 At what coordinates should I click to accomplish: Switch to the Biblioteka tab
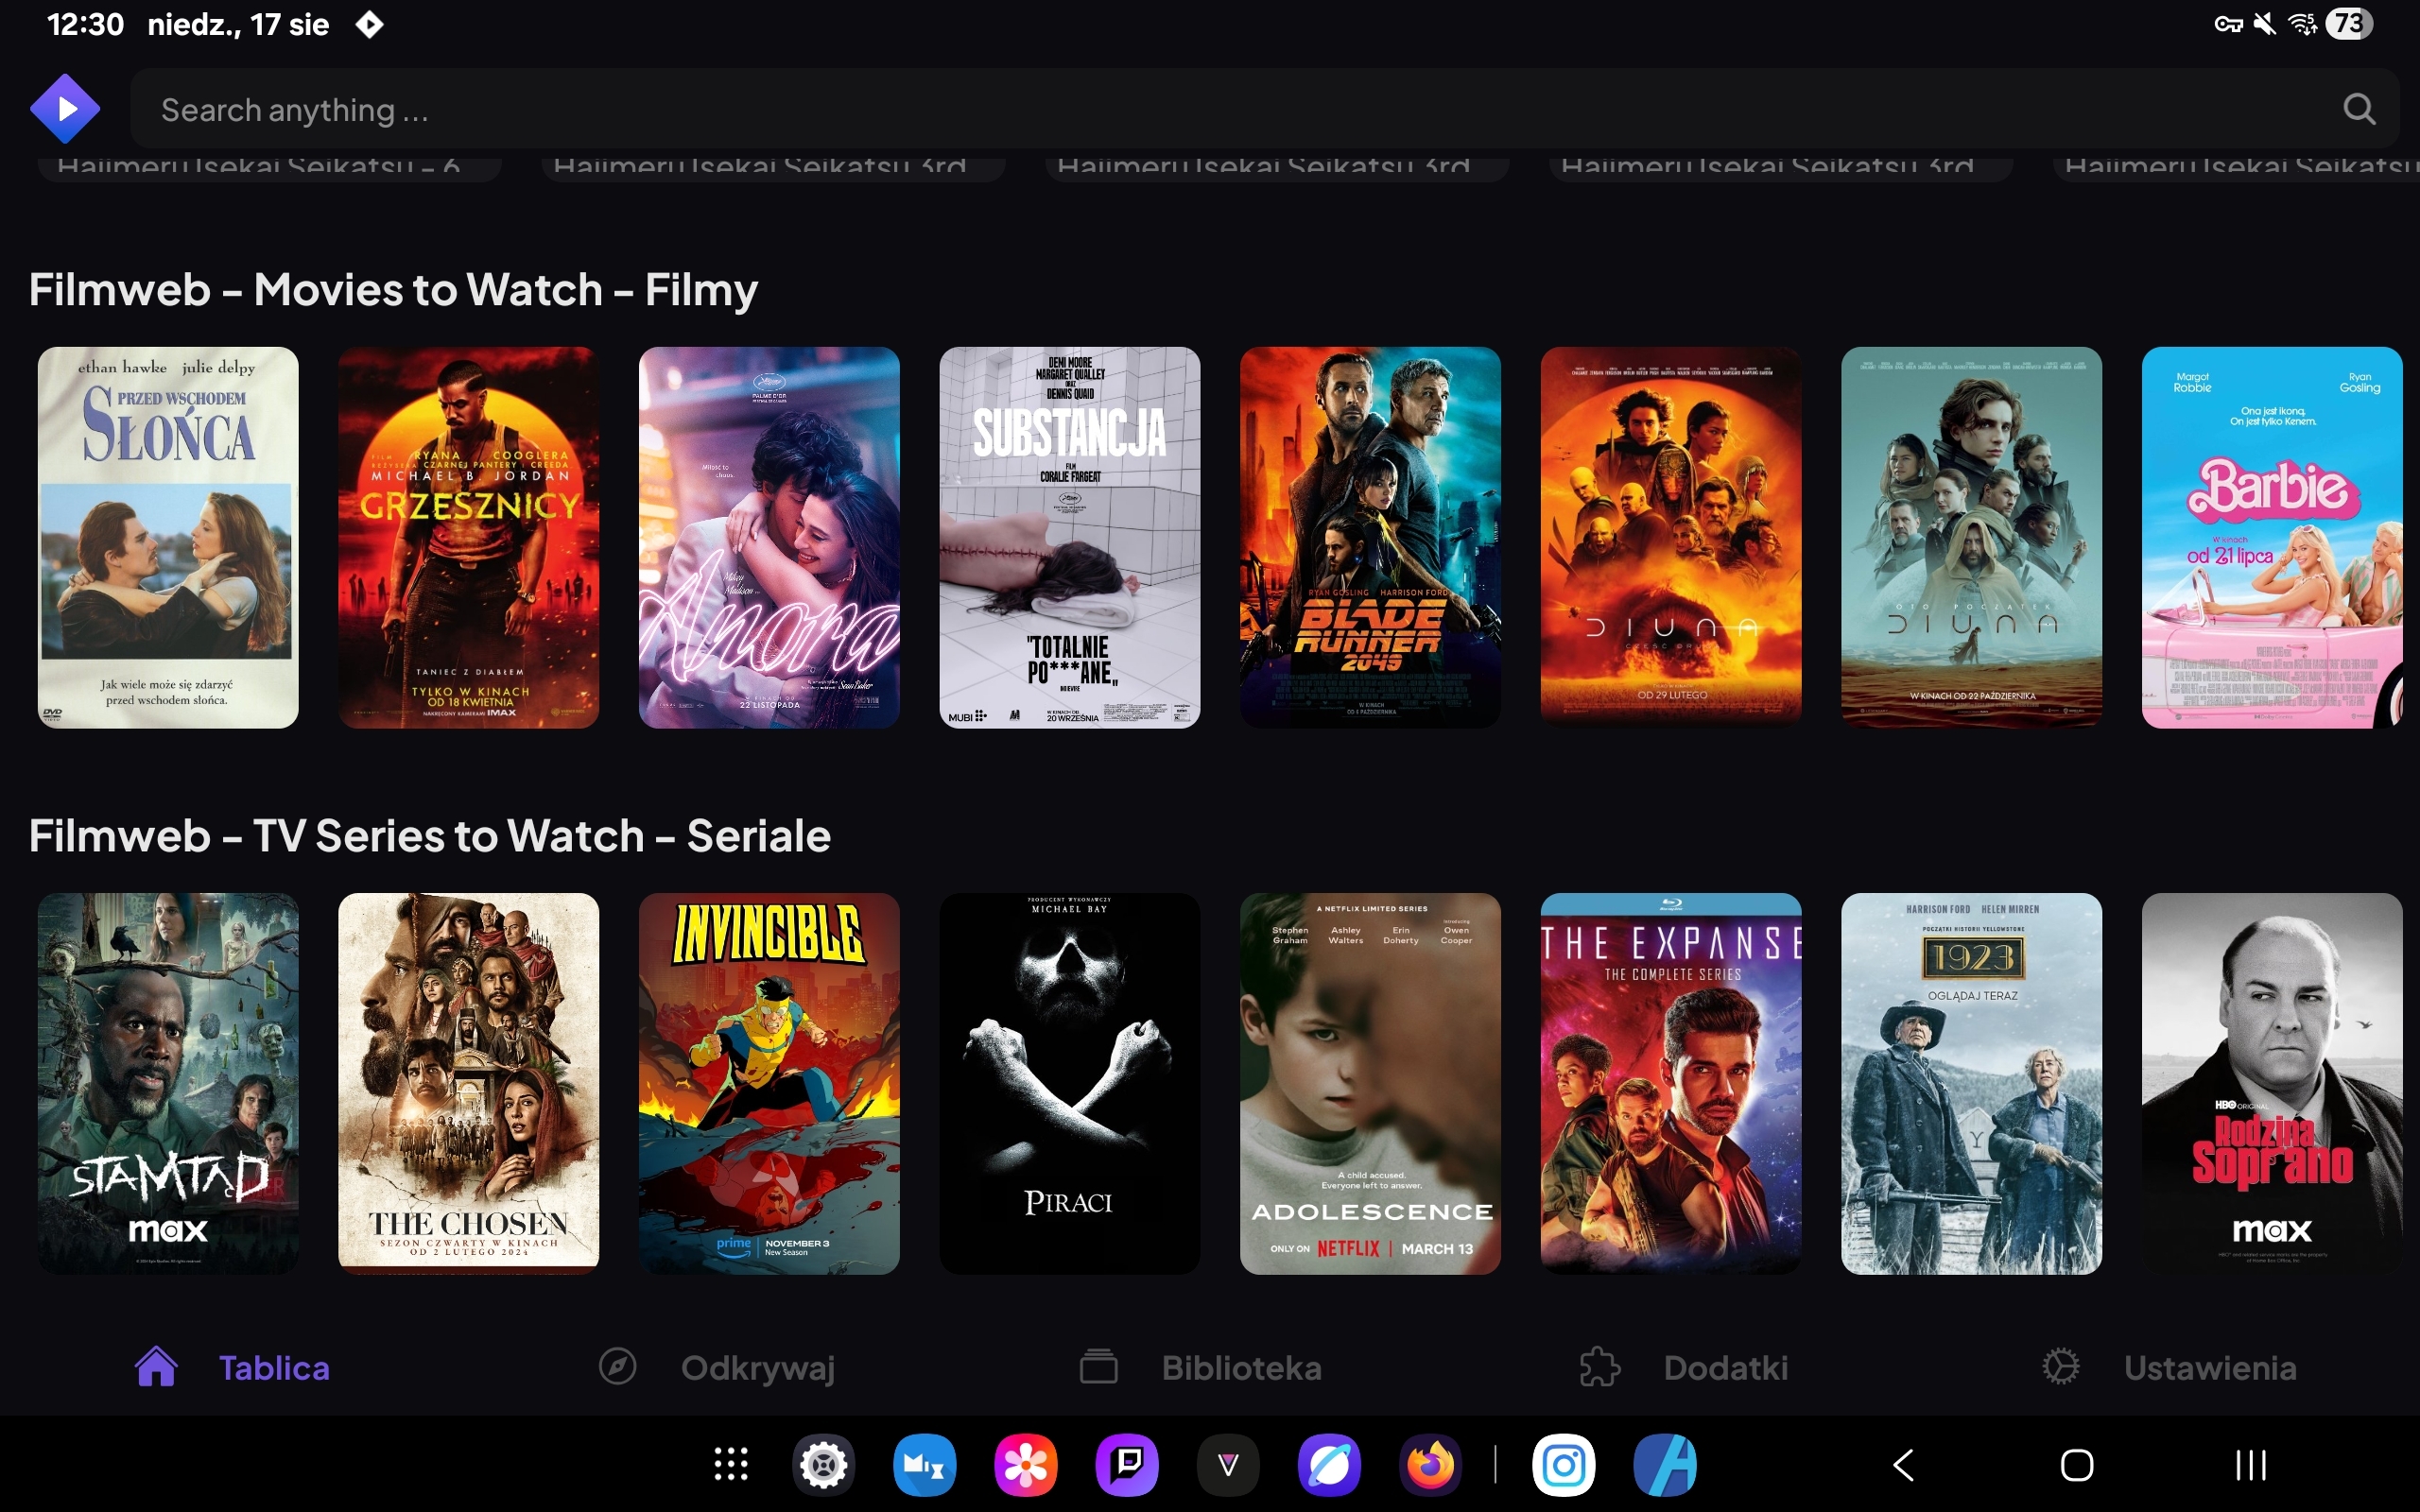click(x=1201, y=1367)
